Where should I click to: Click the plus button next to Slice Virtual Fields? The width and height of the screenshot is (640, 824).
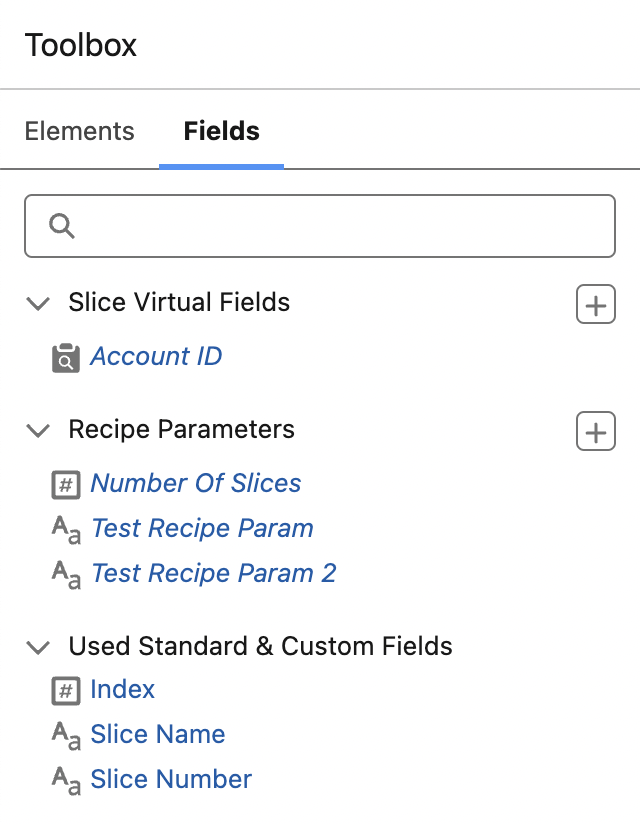pyautogui.click(x=595, y=304)
